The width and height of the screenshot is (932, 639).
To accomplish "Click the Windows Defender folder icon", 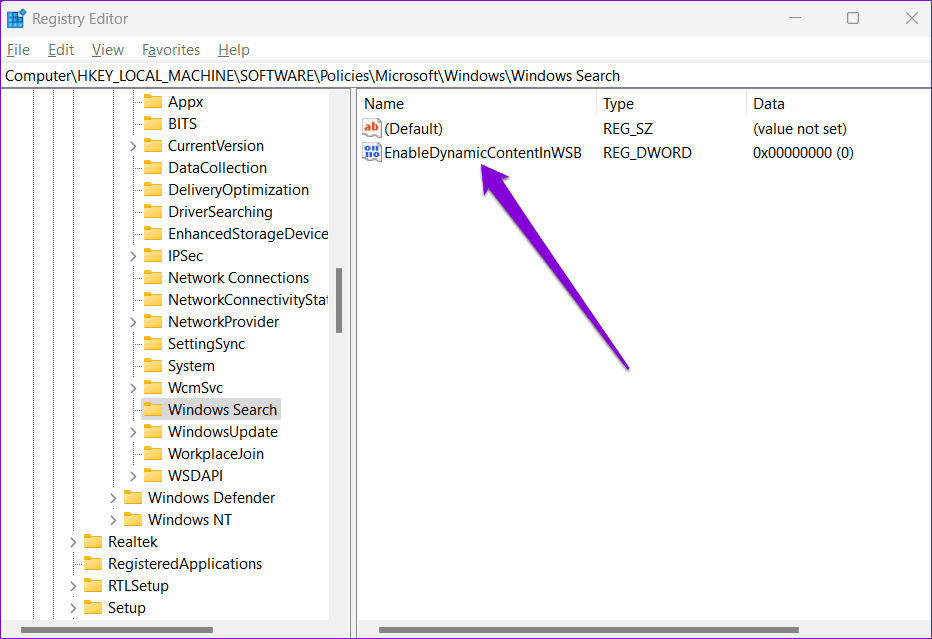I will point(133,498).
